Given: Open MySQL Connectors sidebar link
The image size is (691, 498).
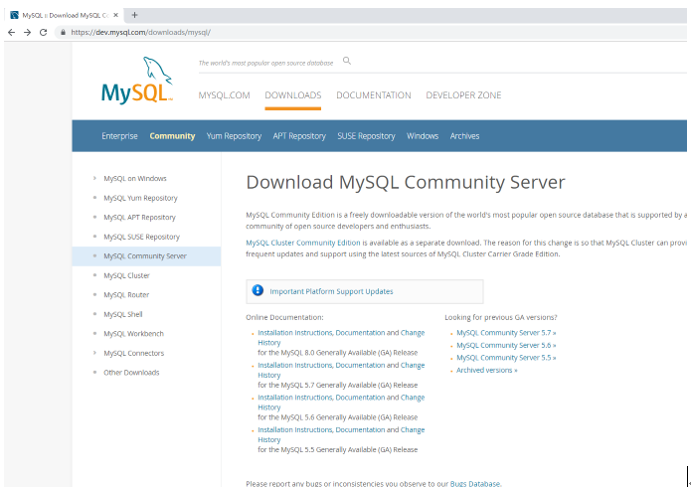Looking at the screenshot, I should tap(134, 353).
